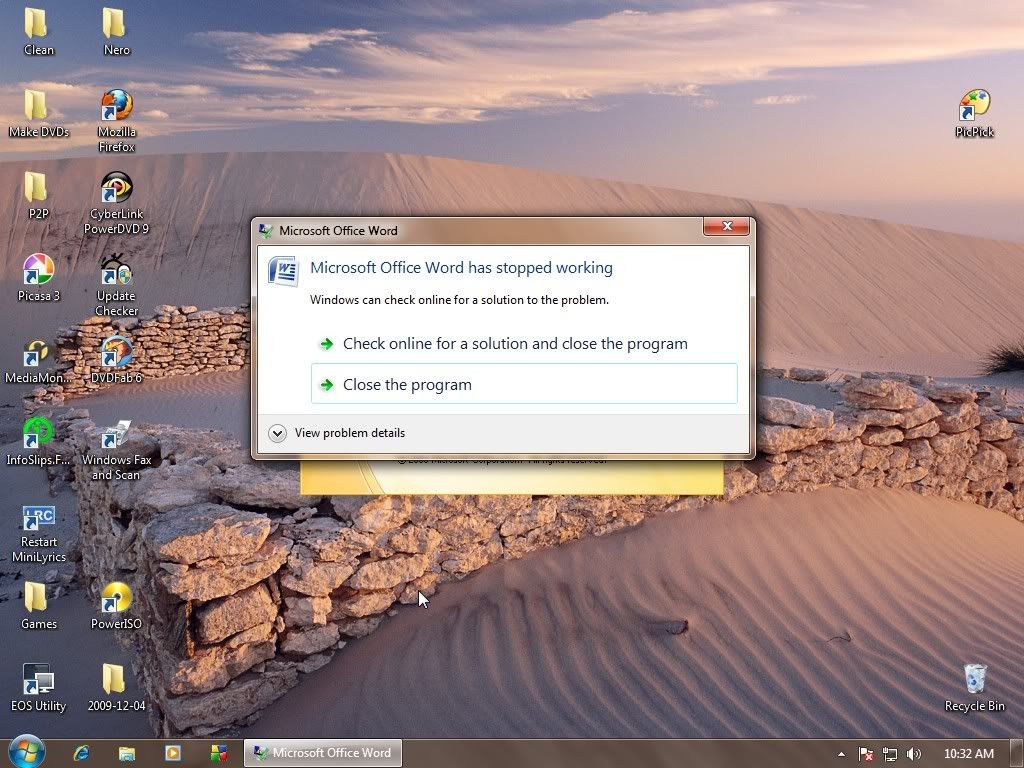This screenshot has width=1024, height=768.
Task: Select the P2P folder icon
Action: 38,195
